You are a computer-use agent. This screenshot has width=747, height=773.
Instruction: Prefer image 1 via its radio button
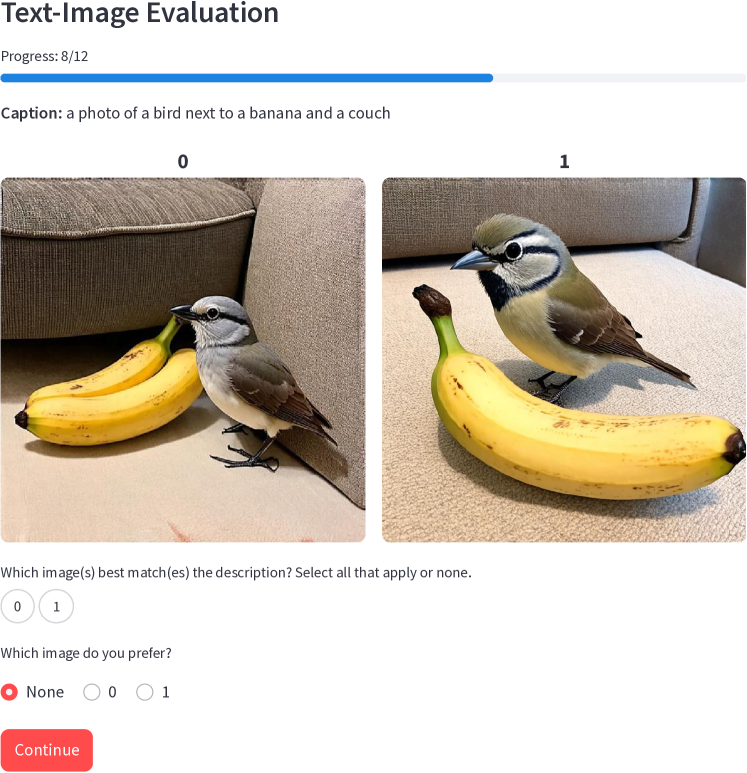pyautogui.click(x=144, y=692)
